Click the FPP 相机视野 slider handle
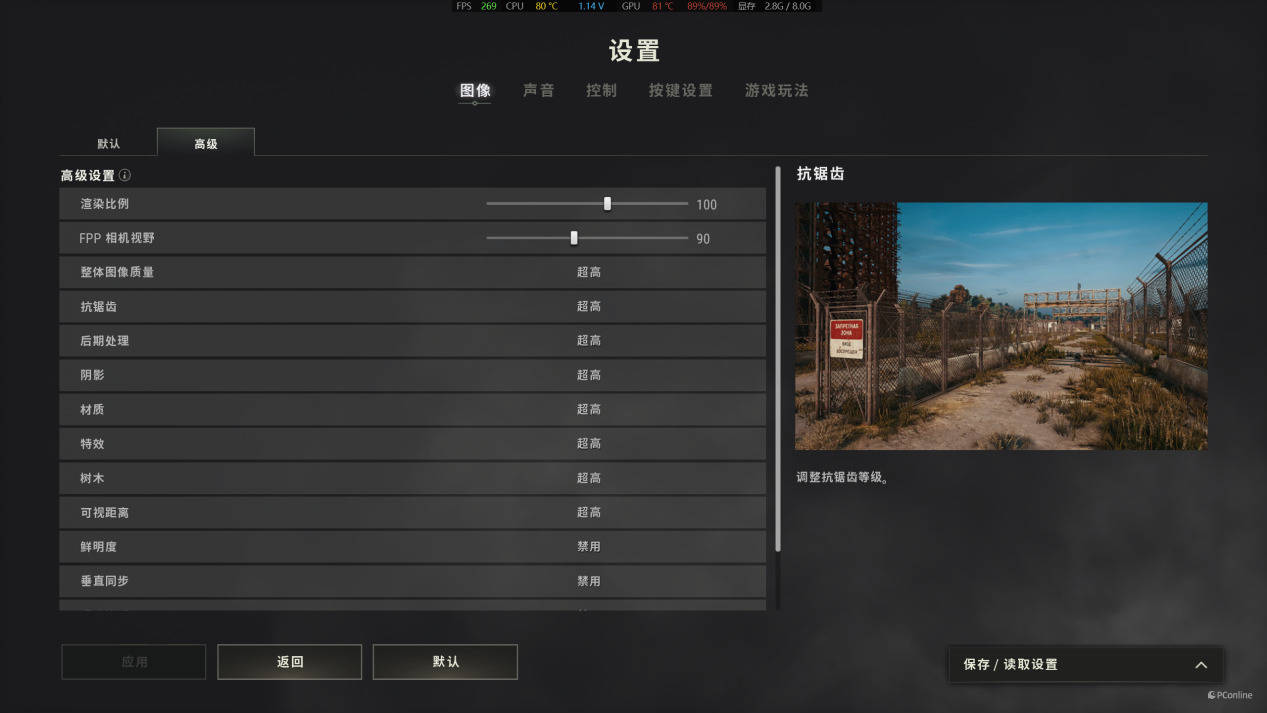The height and width of the screenshot is (713, 1267). (x=574, y=238)
